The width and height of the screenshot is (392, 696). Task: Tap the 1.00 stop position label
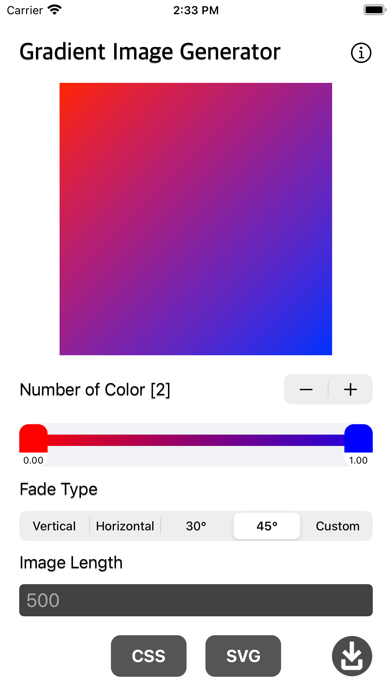pyautogui.click(x=358, y=460)
